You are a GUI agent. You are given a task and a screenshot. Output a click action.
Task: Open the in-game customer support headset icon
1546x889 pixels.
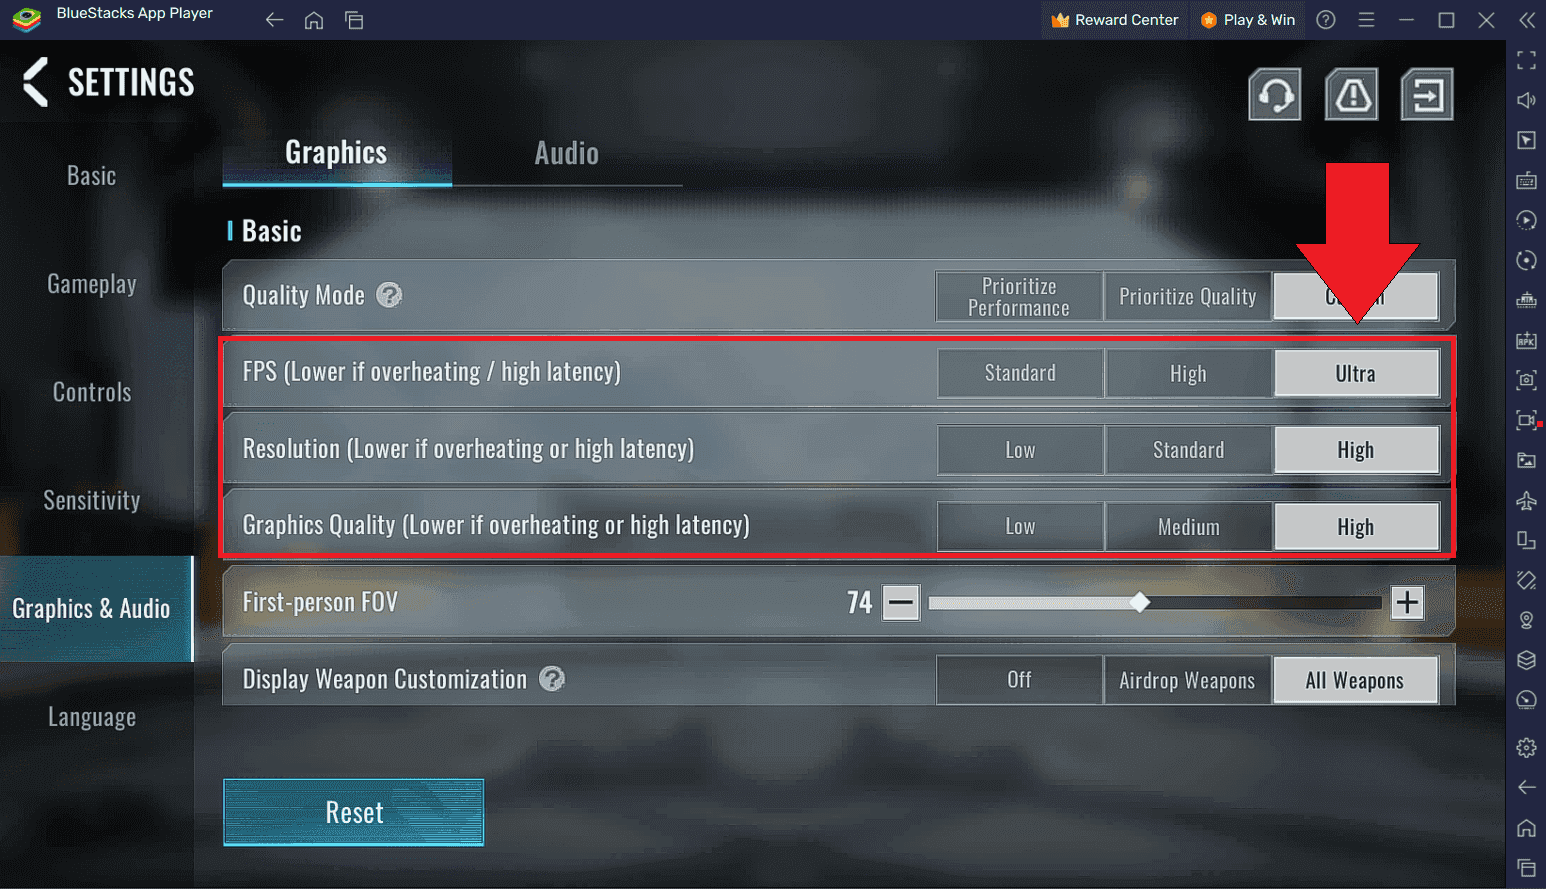[x=1274, y=94]
